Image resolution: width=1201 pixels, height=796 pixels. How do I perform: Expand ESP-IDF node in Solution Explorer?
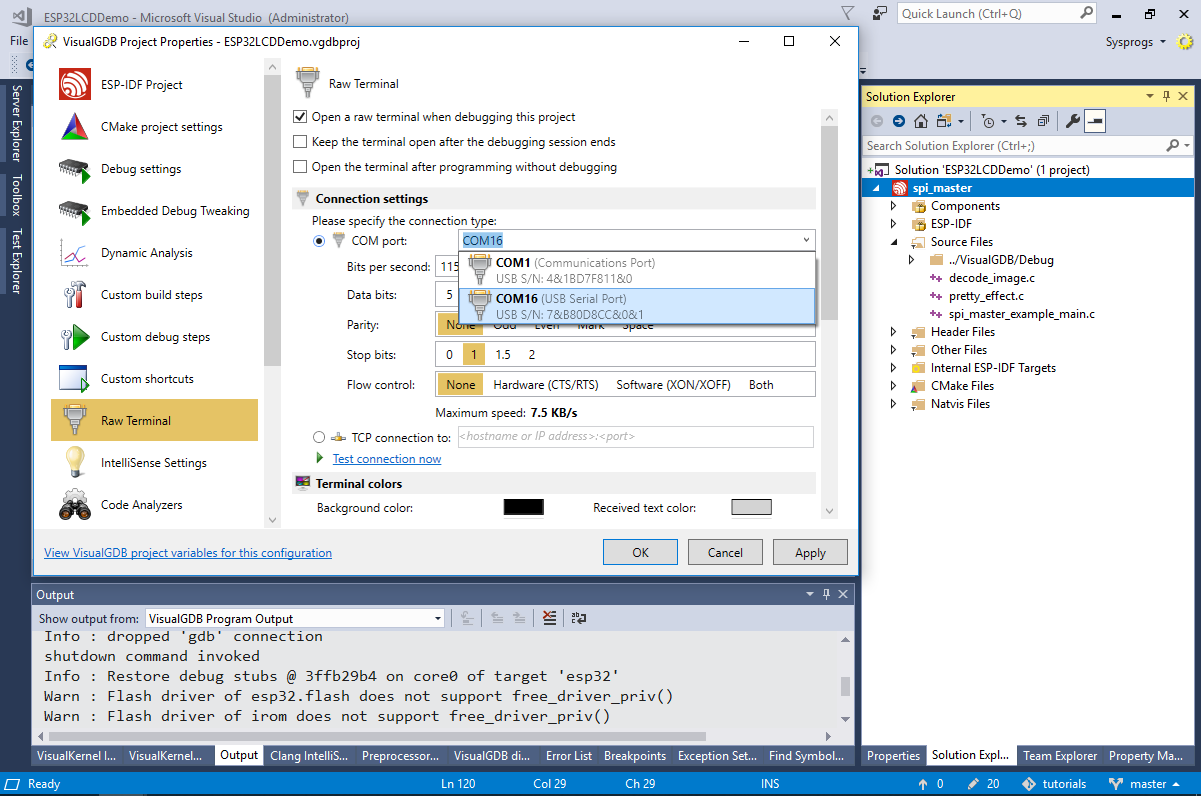(894, 224)
